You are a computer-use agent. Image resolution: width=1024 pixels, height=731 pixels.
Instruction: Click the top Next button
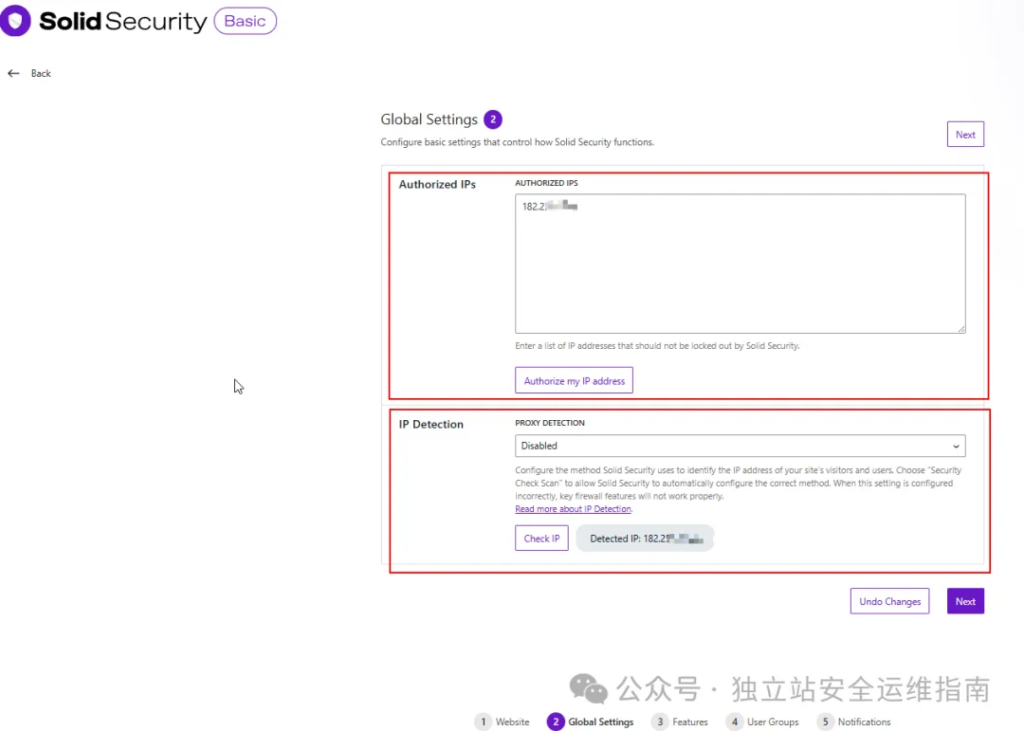click(x=965, y=135)
